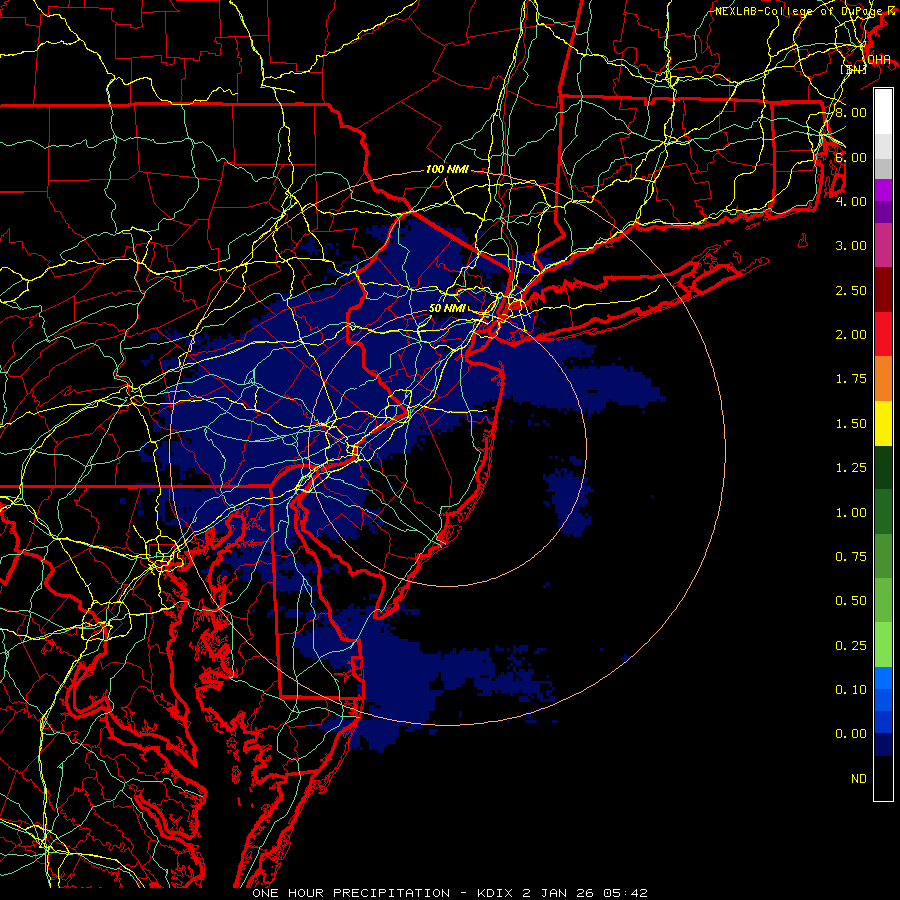
Task: Click the 0.50 legend value
Action: coord(851,601)
